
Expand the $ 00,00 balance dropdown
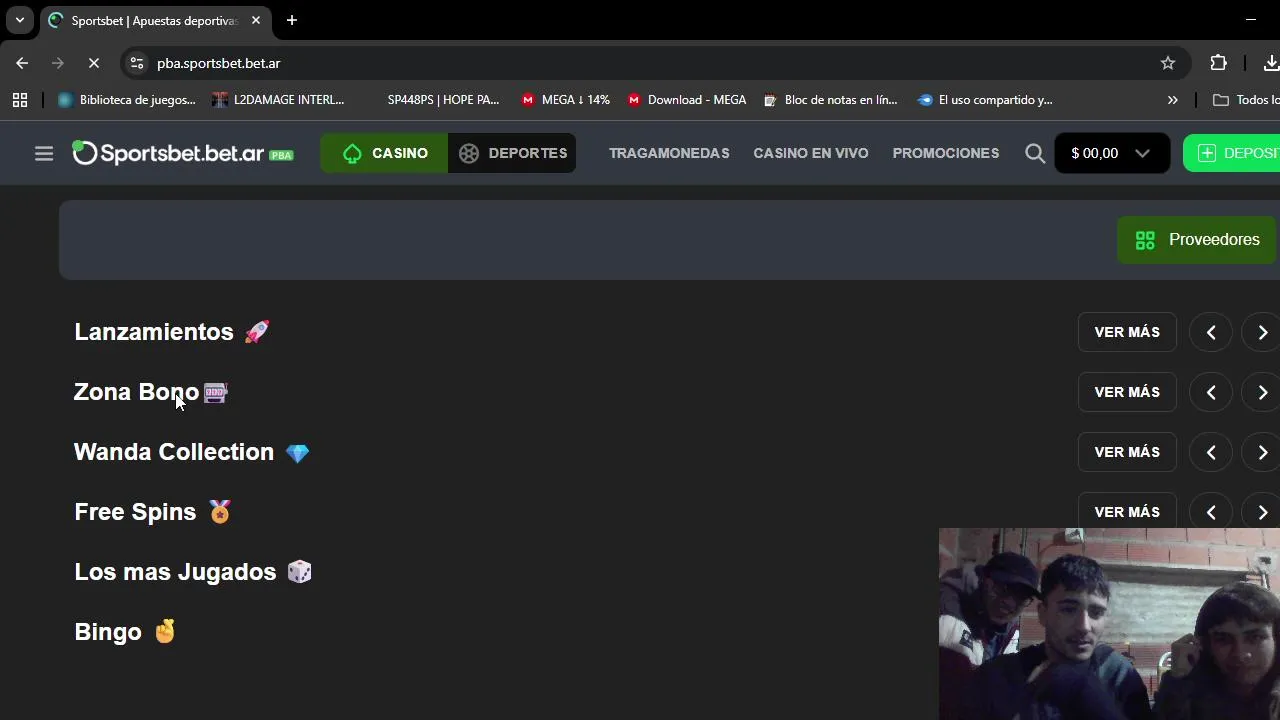1112,153
